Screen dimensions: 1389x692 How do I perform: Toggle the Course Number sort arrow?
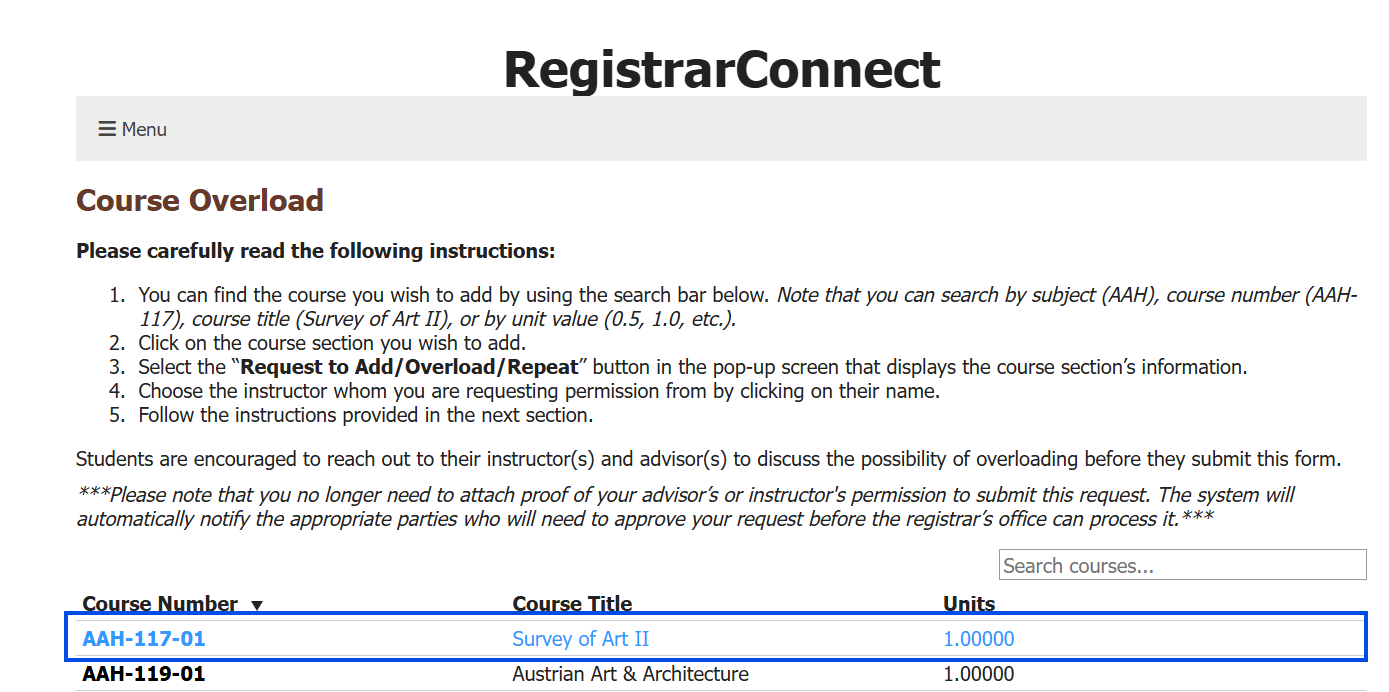(257, 605)
